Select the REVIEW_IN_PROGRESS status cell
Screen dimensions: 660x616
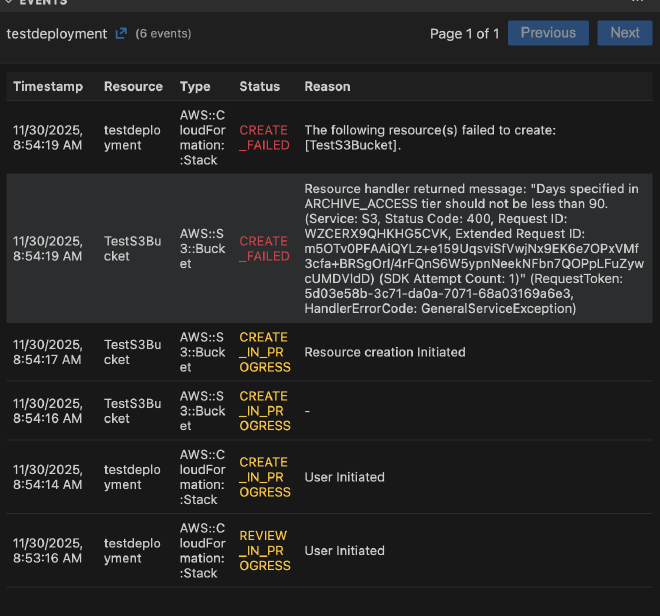[264, 551]
